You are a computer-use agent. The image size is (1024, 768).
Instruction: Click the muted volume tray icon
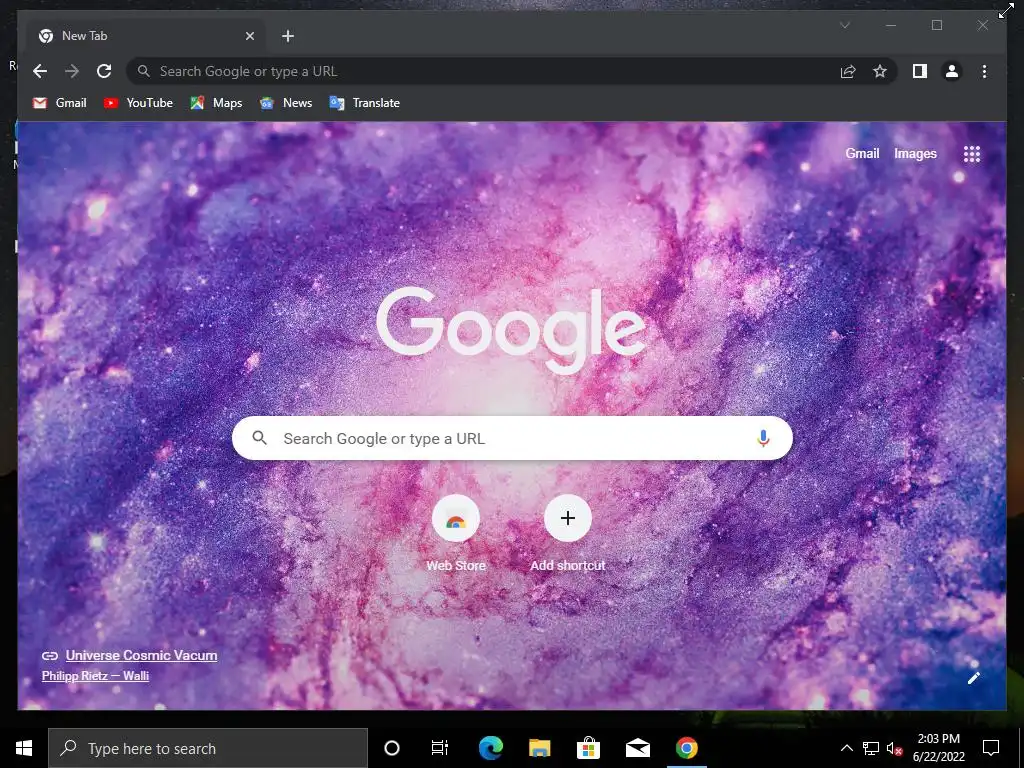tap(895, 748)
